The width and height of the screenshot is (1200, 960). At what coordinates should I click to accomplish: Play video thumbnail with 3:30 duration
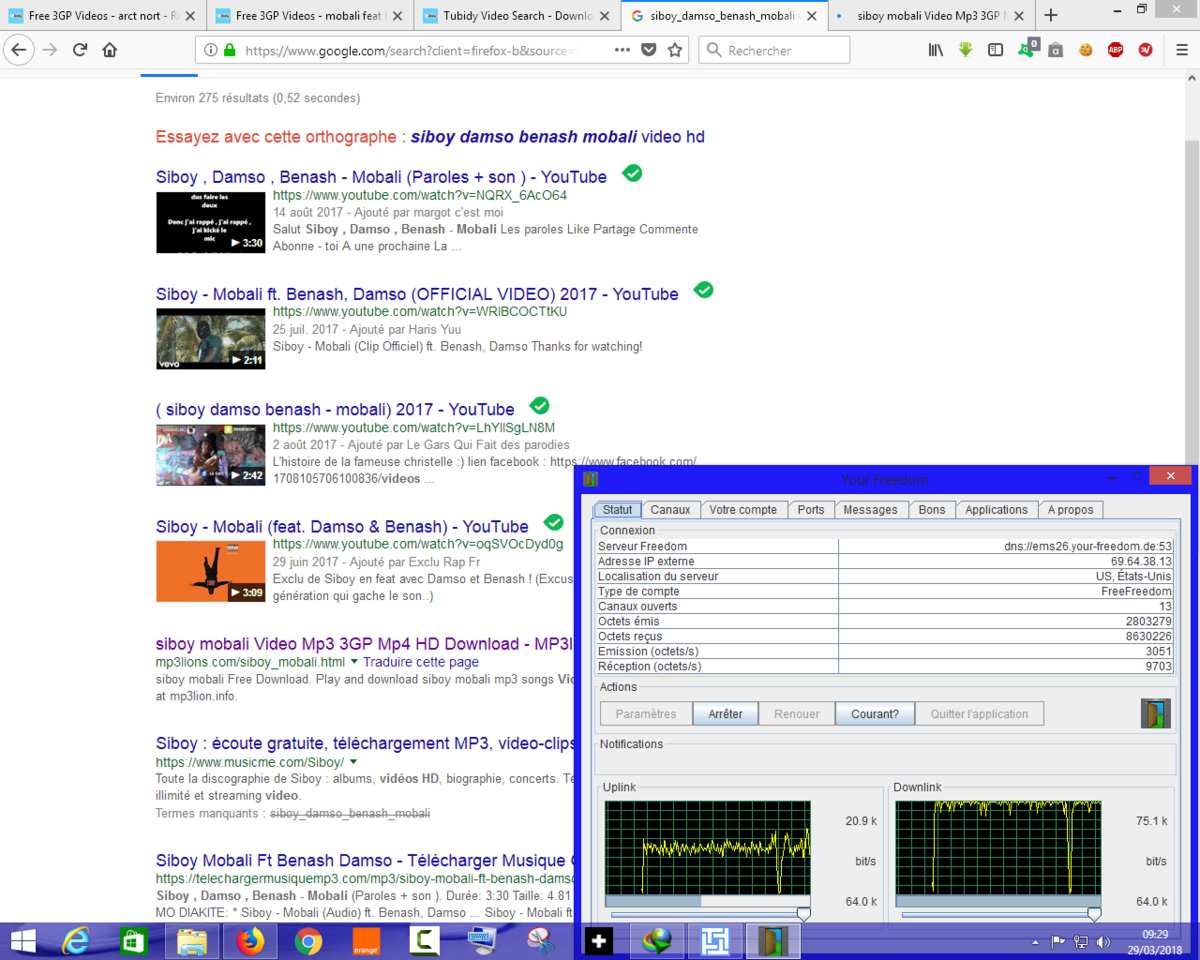(211, 222)
